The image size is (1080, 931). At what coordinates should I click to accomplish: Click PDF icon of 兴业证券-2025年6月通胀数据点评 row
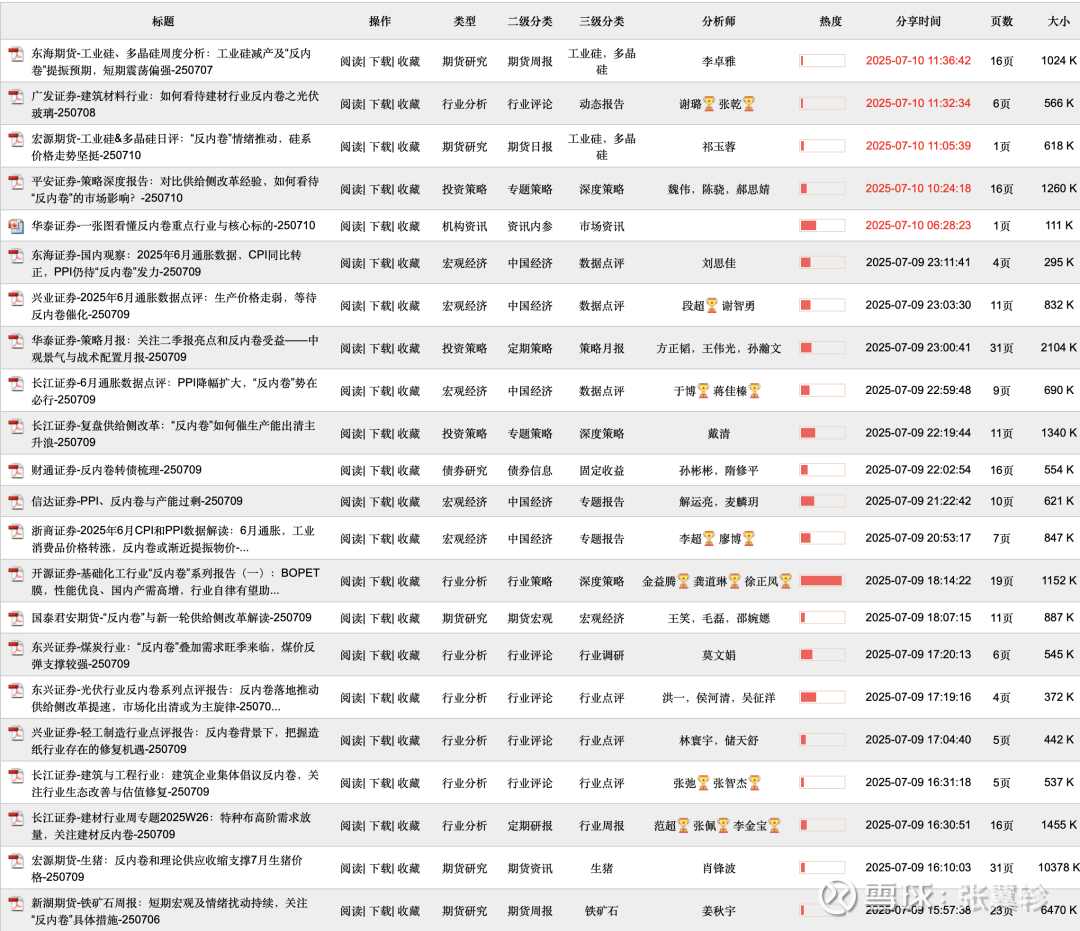(x=15, y=299)
